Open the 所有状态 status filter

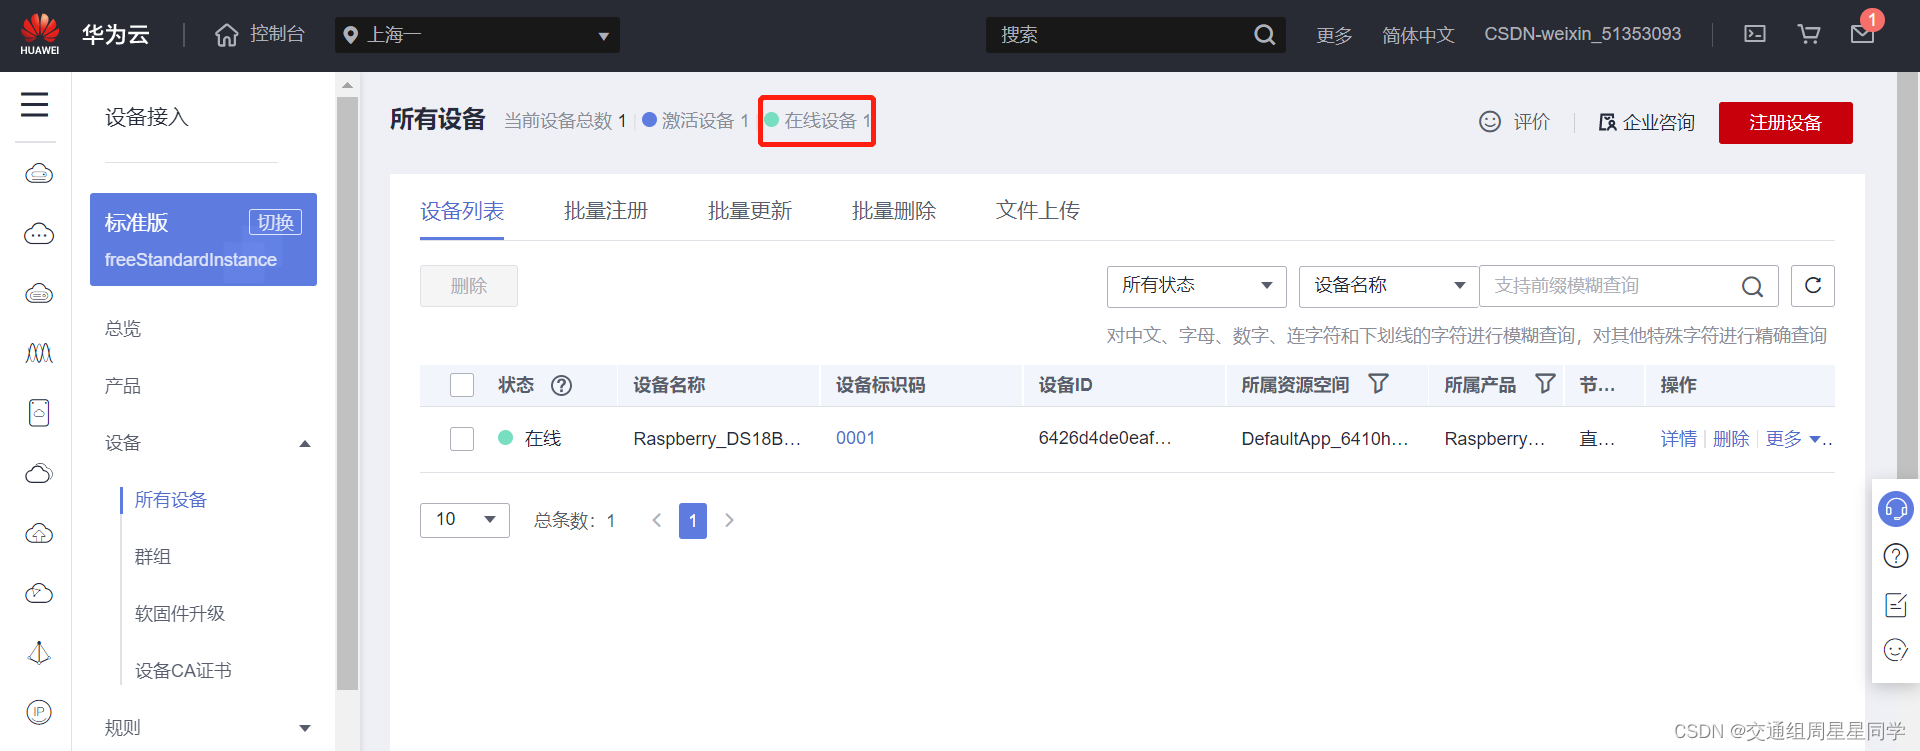point(1196,286)
